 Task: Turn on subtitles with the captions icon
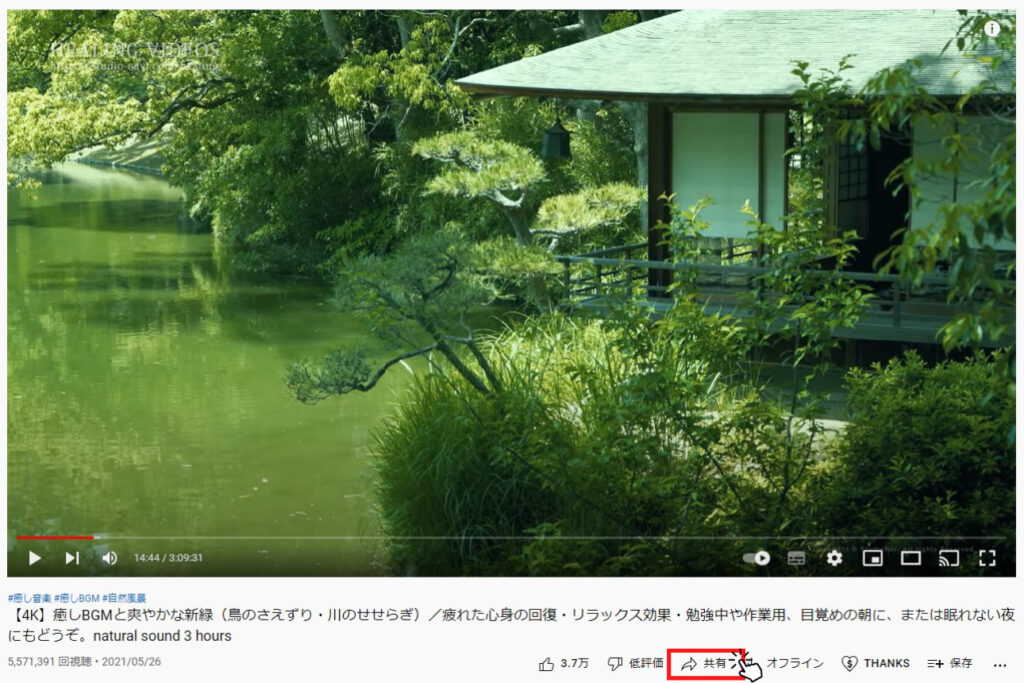click(x=796, y=558)
